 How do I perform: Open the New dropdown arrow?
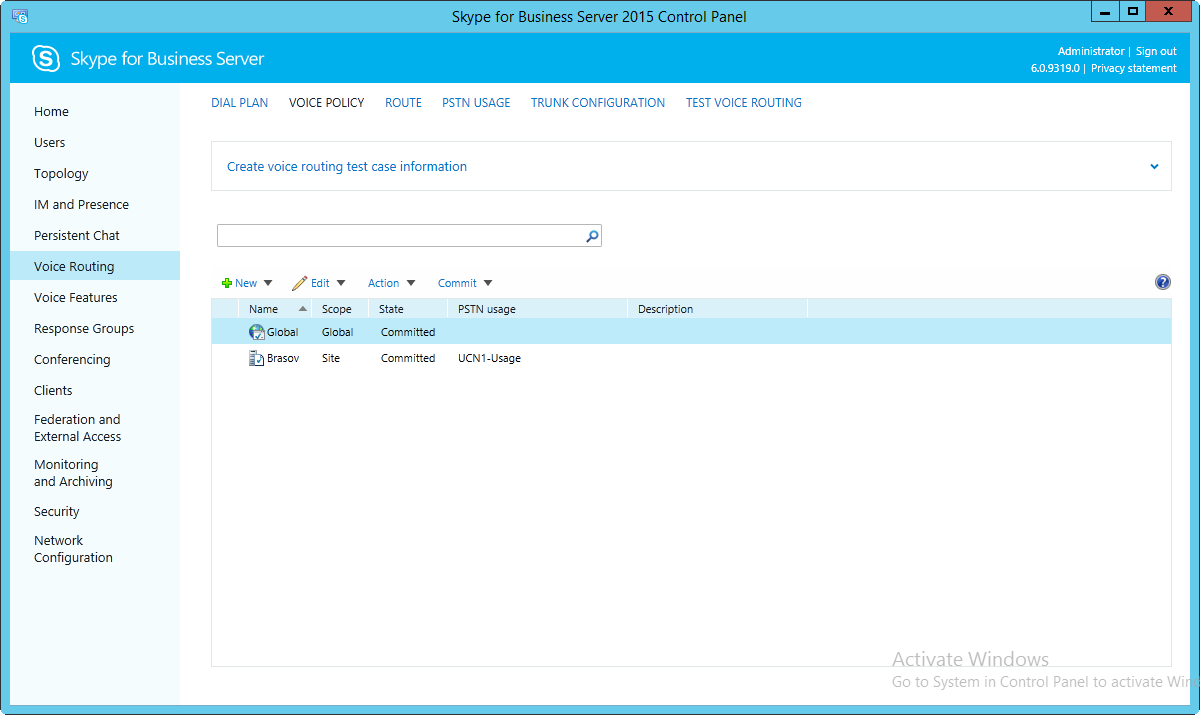click(268, 283)
